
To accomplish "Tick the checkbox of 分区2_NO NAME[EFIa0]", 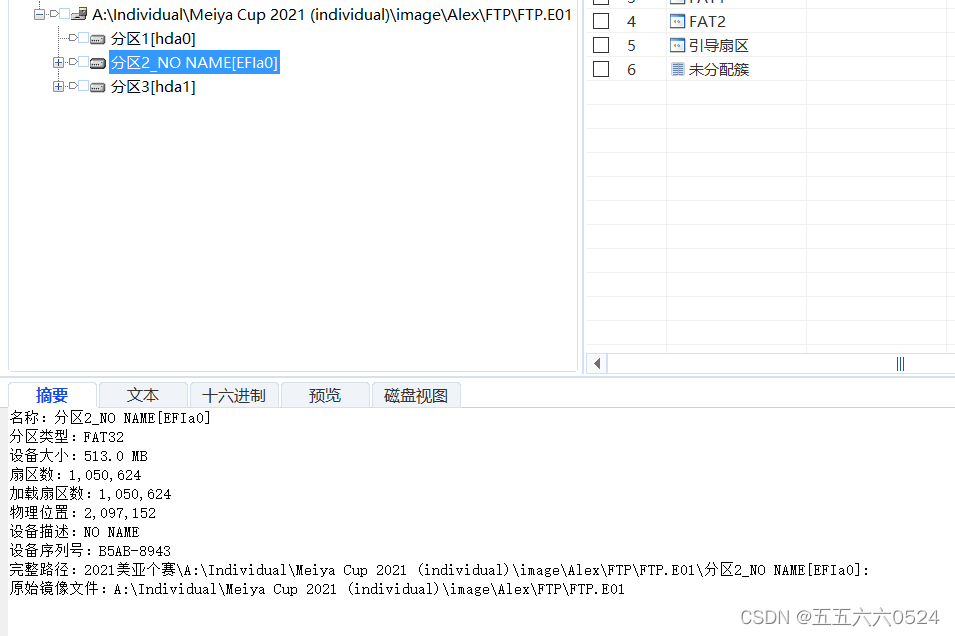I will pos(83,62).
